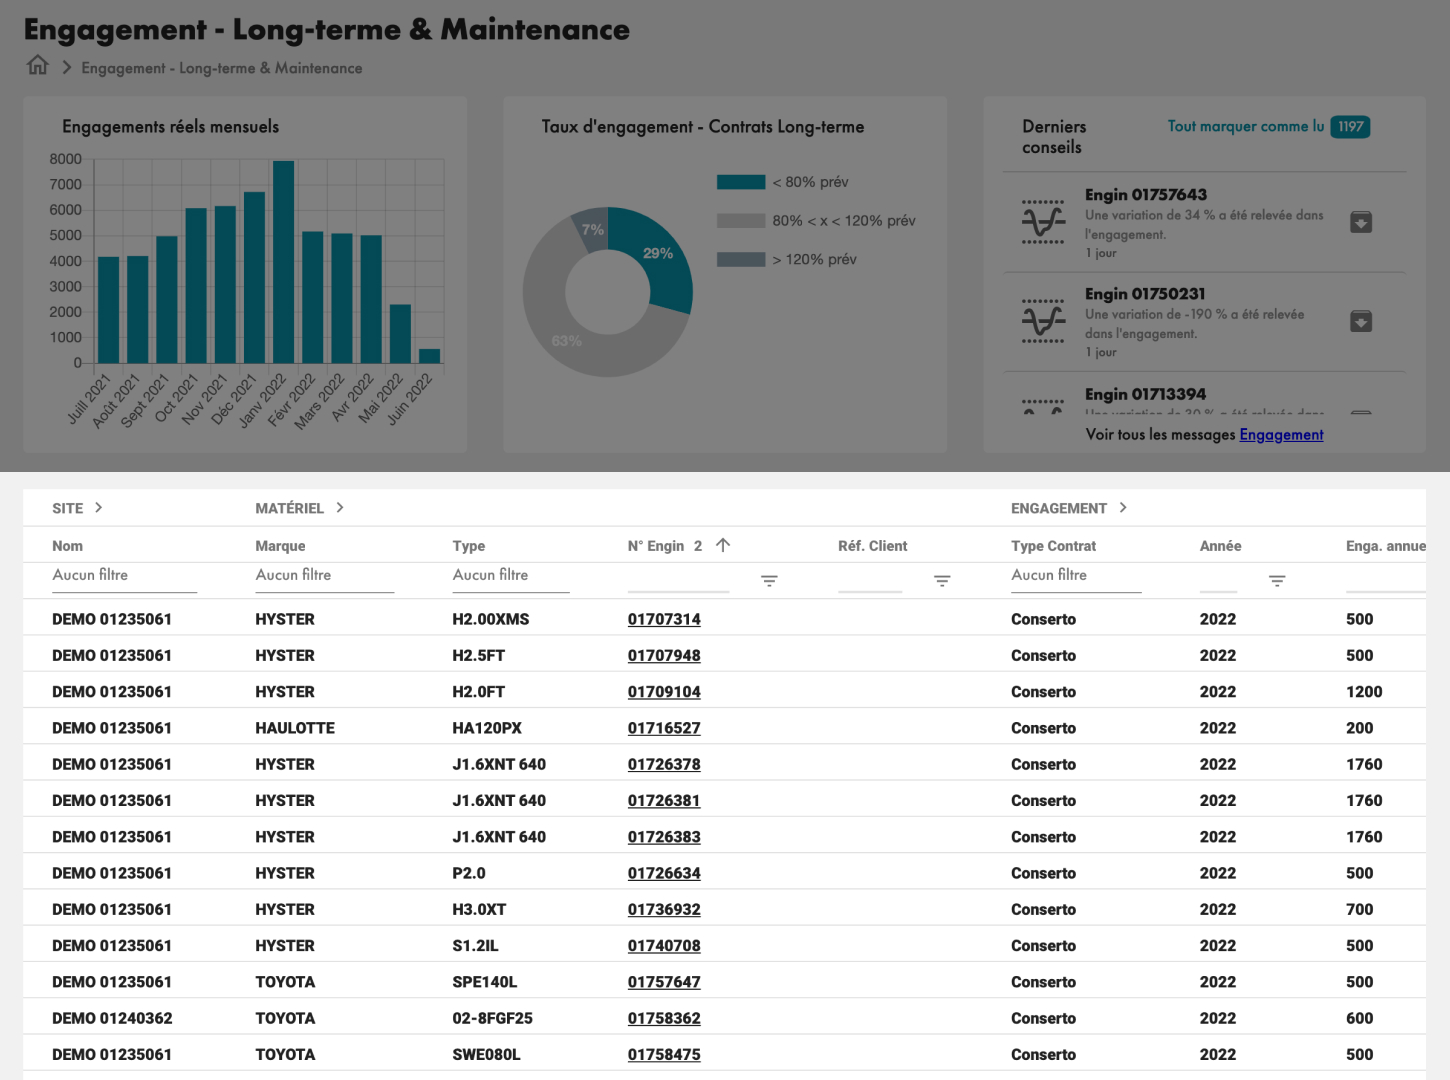
Task: Open engine 01726634 details
Action: point(664,873)
